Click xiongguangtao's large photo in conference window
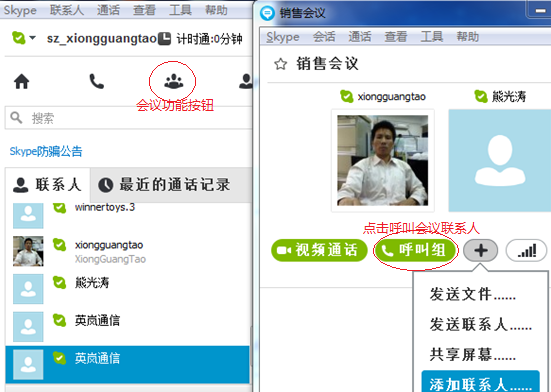Image resolution: width=551 pixels, height=392 pixels. click(x=383, y=161)
